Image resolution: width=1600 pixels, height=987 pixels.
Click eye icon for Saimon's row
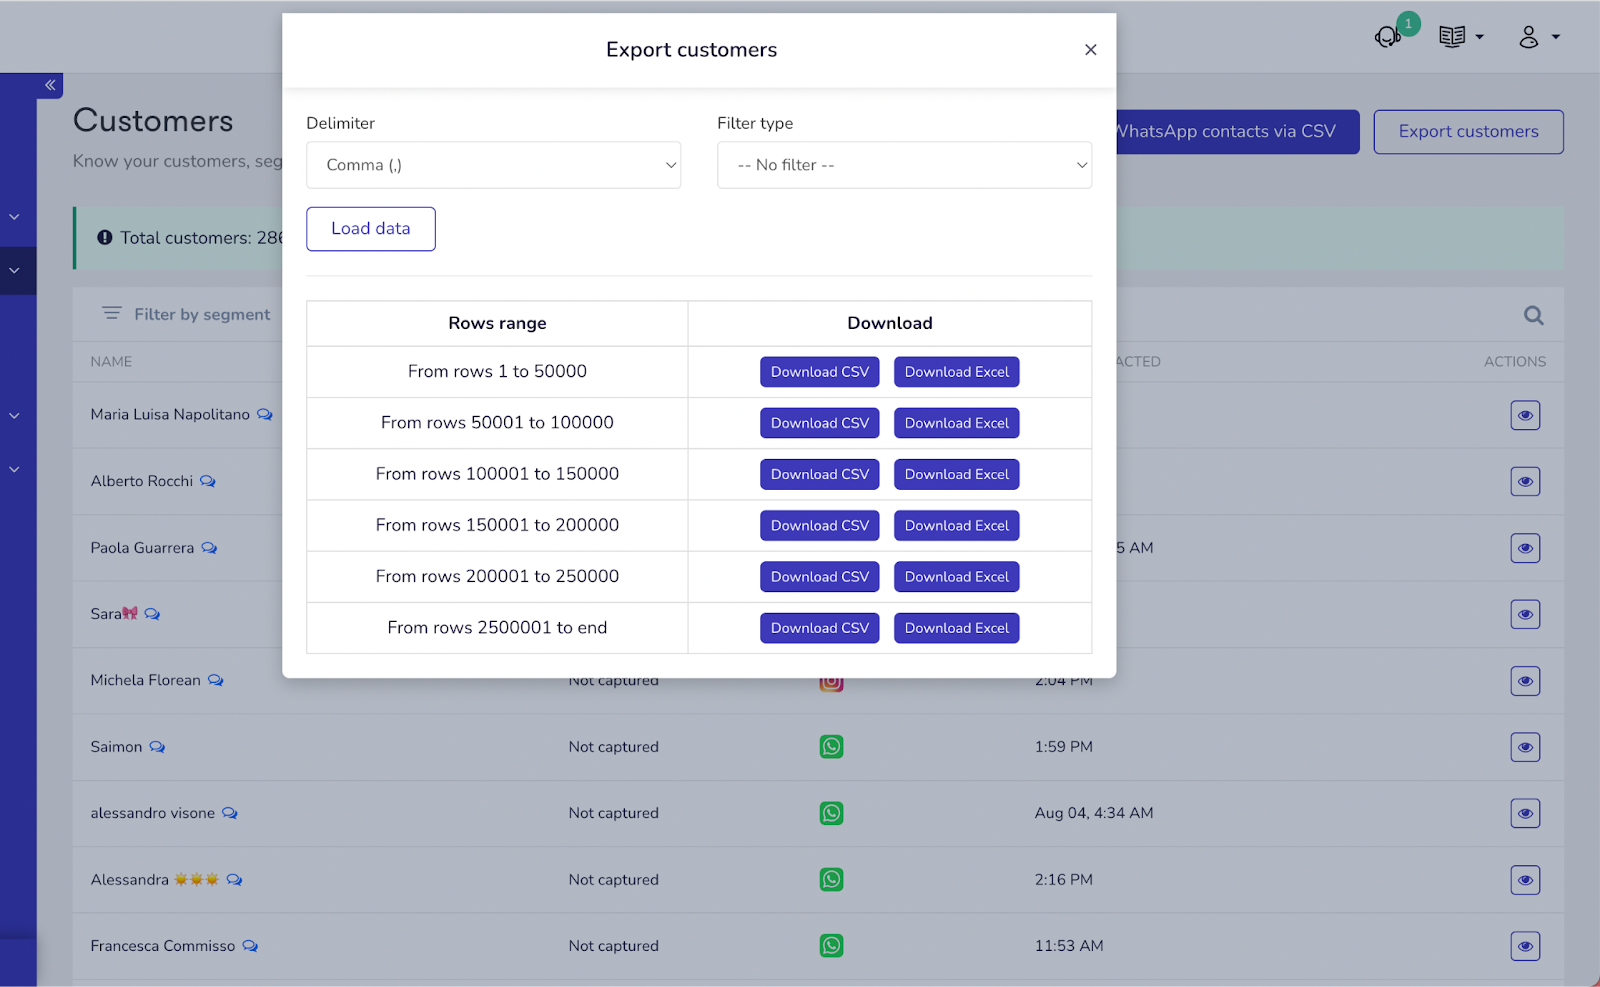pos(1525,747)
